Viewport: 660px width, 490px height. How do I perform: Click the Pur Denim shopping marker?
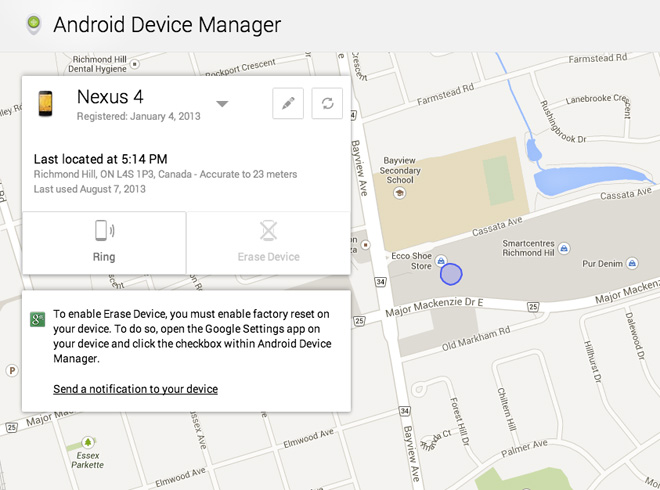pos(632,264)
